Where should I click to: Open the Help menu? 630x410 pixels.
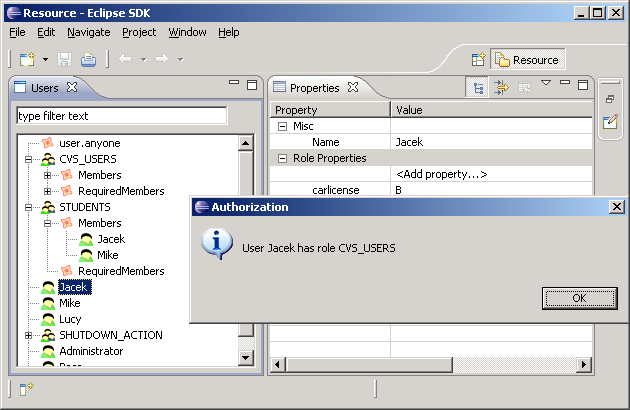point(229,32)
